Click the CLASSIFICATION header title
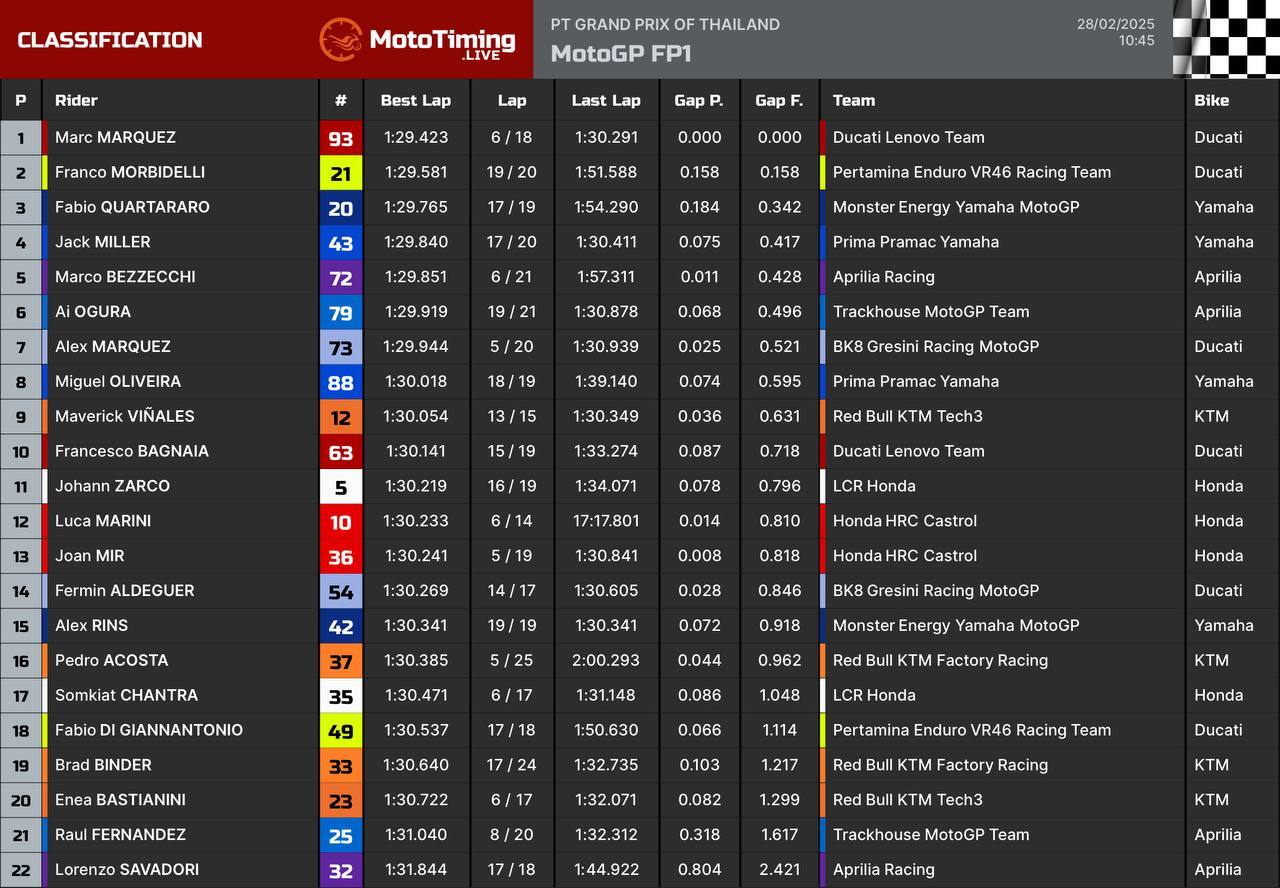Screen dimensions: 1280x888 pyautogui.click(x=110, y=40)
